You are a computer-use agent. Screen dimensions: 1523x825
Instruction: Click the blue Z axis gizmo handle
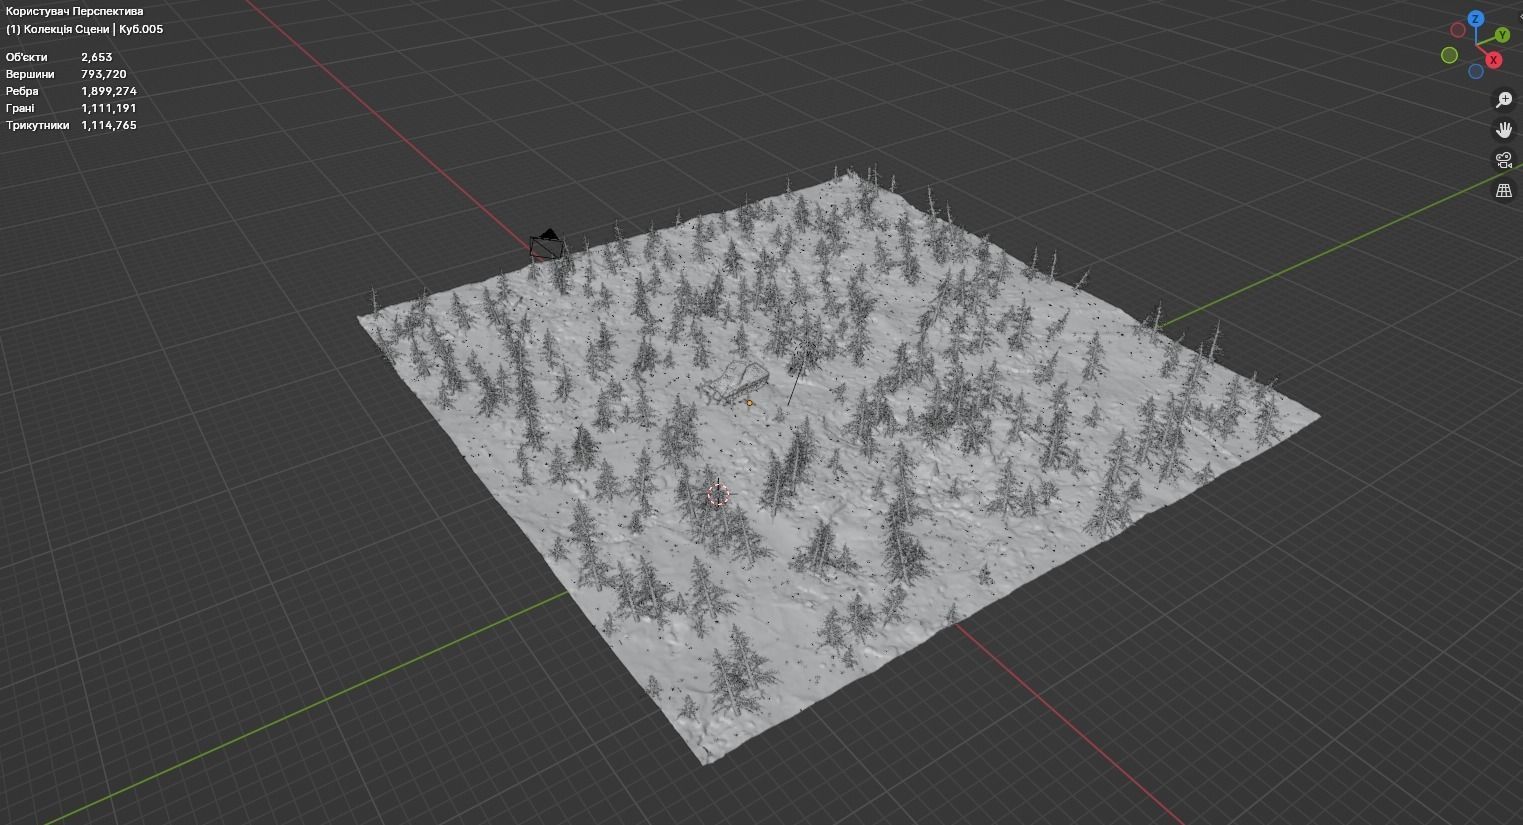click(1476, 19)
